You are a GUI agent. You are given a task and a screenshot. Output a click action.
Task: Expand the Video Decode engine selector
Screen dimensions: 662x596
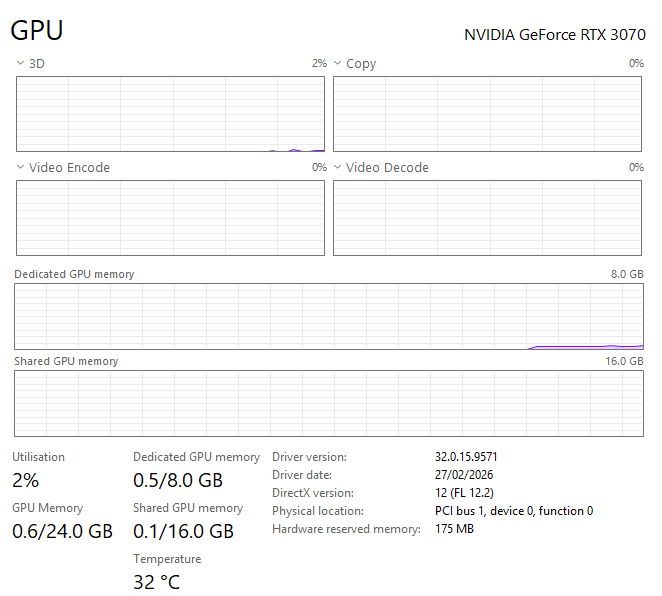coord(338,168)
